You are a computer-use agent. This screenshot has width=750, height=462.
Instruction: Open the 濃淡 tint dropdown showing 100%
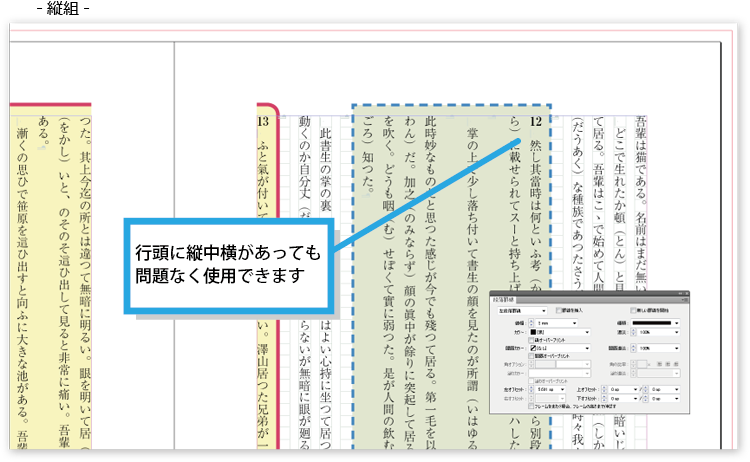(x=659, y=332)
